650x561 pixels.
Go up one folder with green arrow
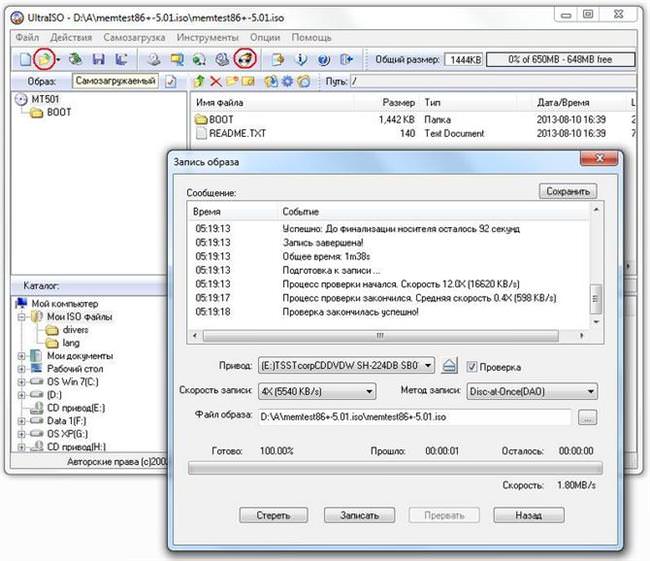pos(199,81)
